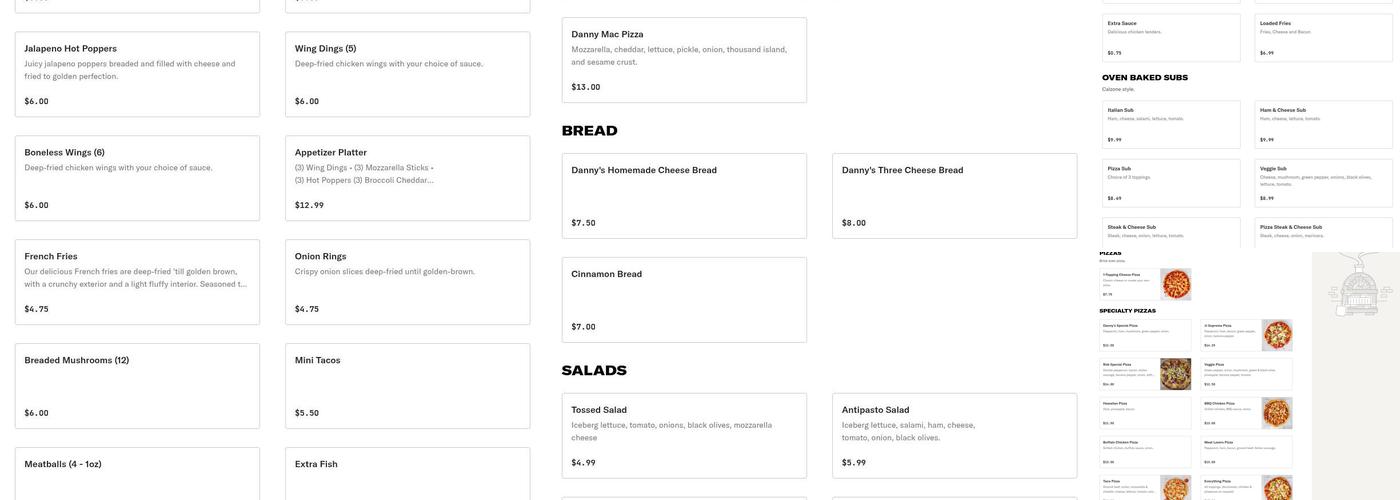Screen dimensions: 1400x500
Task: Pick the Cinnamon Bread item
Action: click(x=684, y=300)
